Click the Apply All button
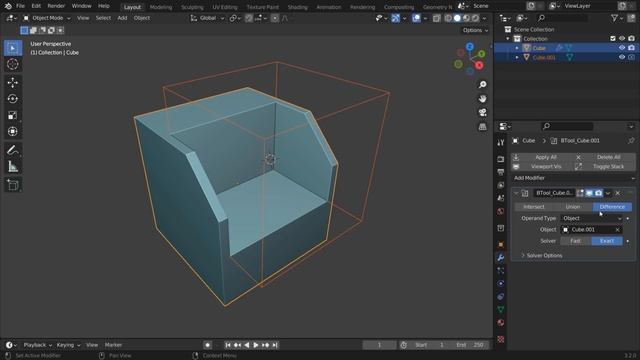 [542, 157]
